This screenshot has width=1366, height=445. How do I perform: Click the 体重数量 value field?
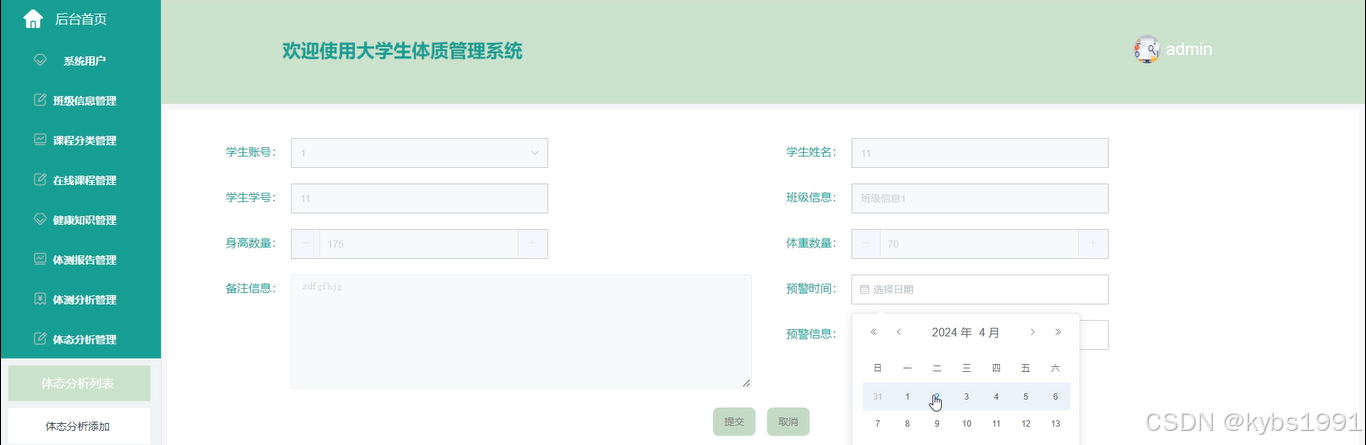pos(980,244)
